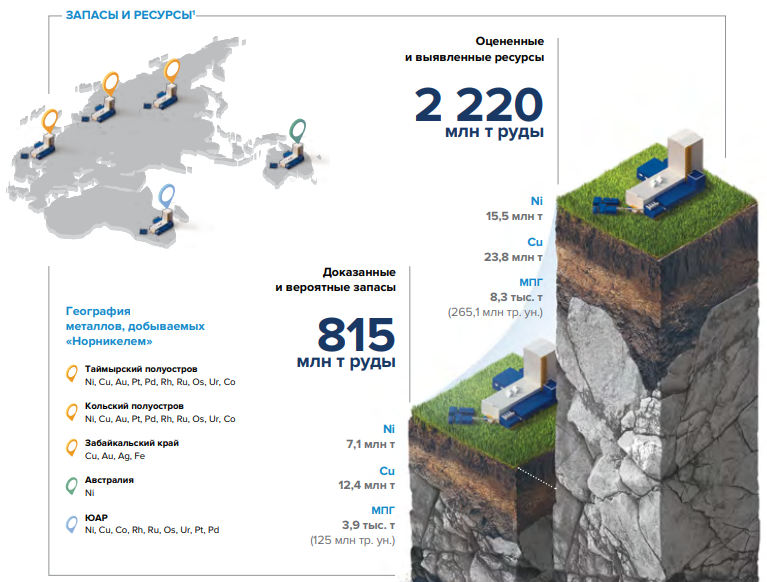This screenshot has width=767, height=582.
Task: Click the middle orange map marker on the map
Action: pos(111,84)
